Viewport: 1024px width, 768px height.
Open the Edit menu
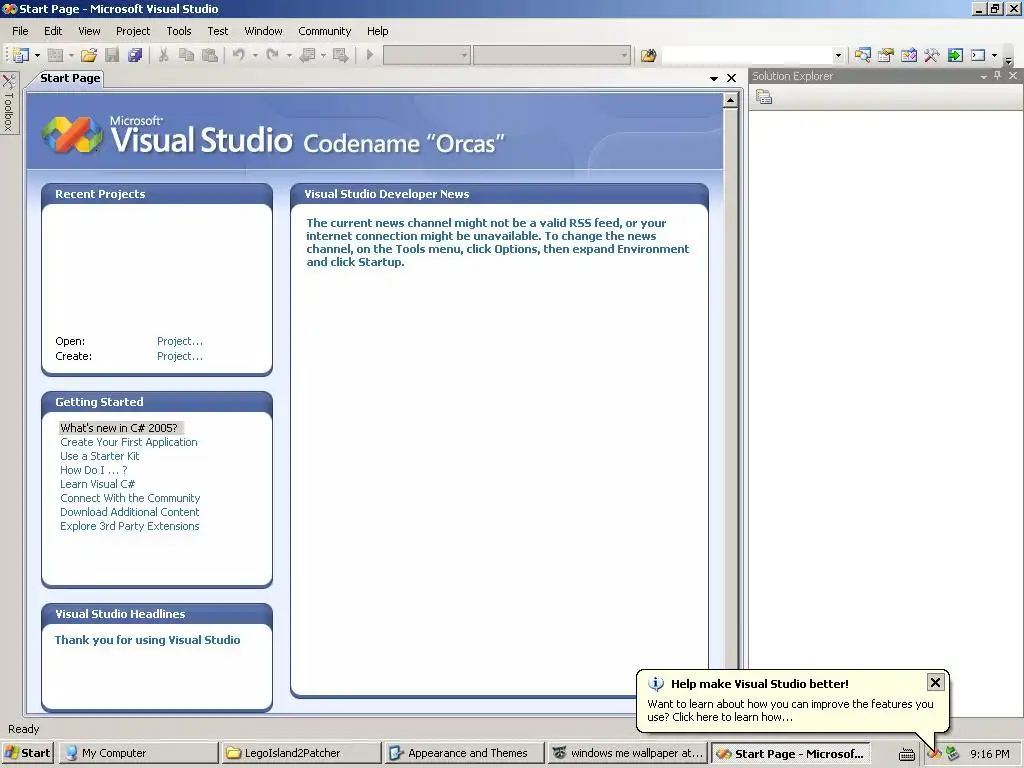coord(53,31)
